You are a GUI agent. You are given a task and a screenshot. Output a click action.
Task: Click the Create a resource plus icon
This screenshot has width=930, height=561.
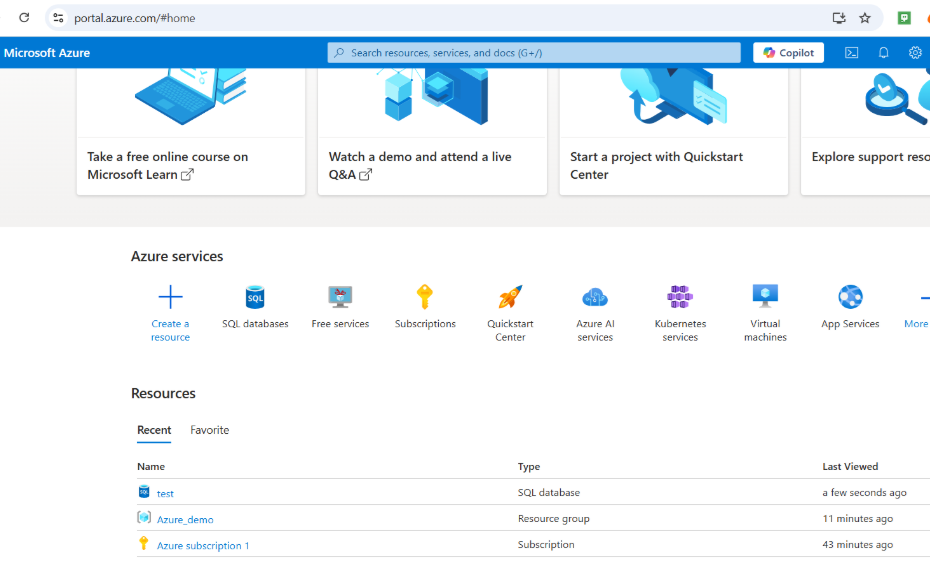click(170, 297)
